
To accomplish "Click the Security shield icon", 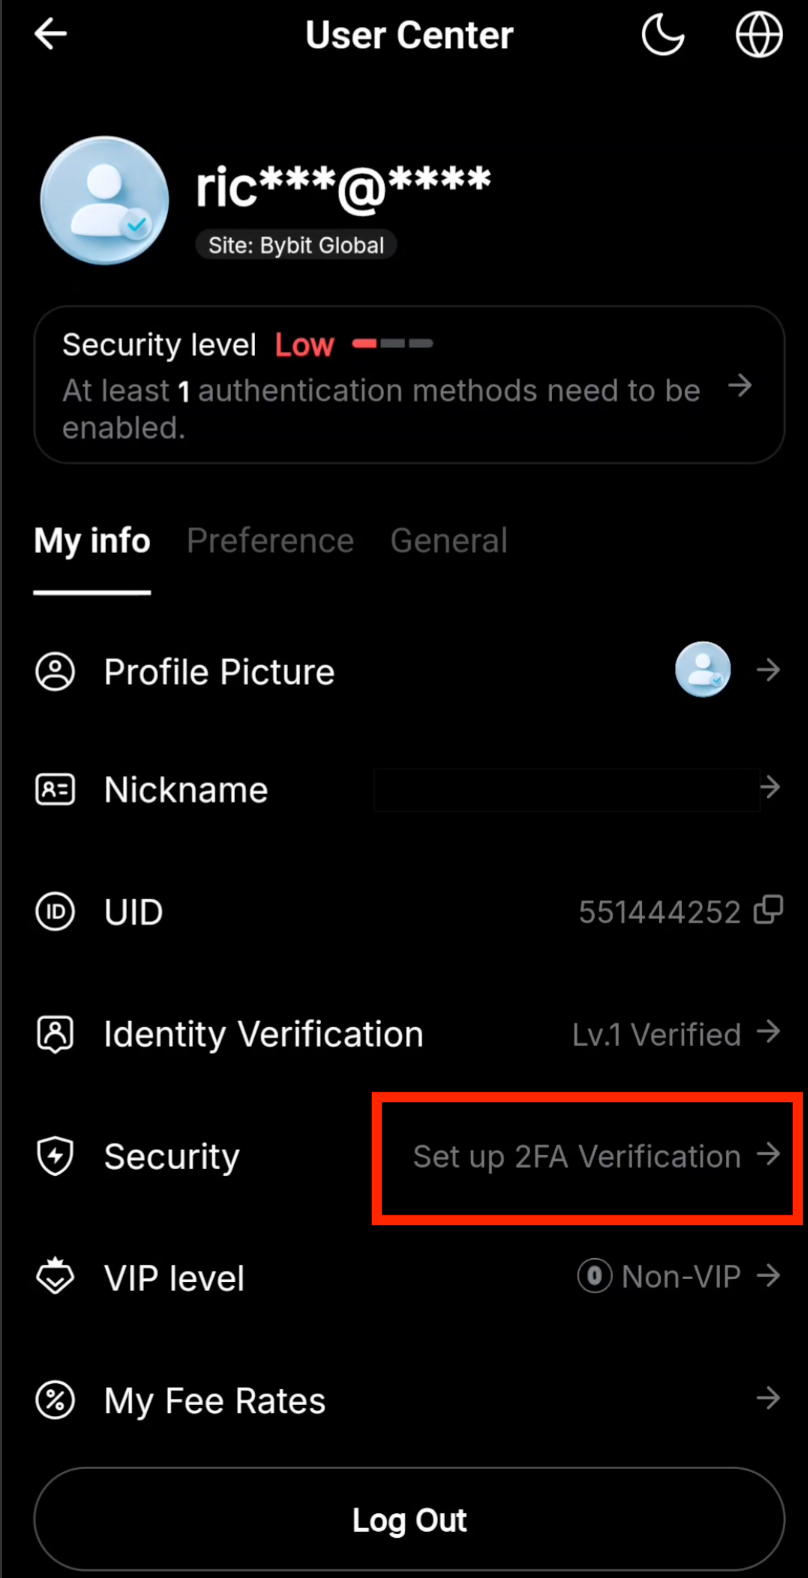I will pyautogui.click(x=55, y=1156).
